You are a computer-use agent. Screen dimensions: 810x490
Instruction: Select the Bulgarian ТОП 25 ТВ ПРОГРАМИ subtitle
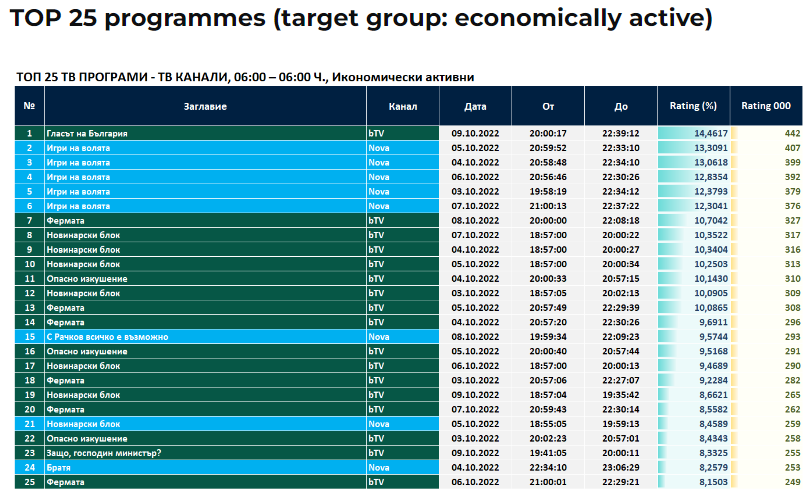point(246,77)
